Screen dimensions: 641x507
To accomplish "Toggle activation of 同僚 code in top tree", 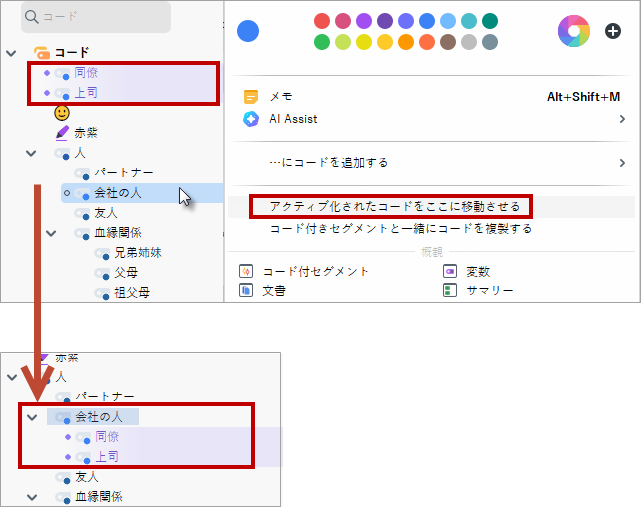I will coord(47,73).
